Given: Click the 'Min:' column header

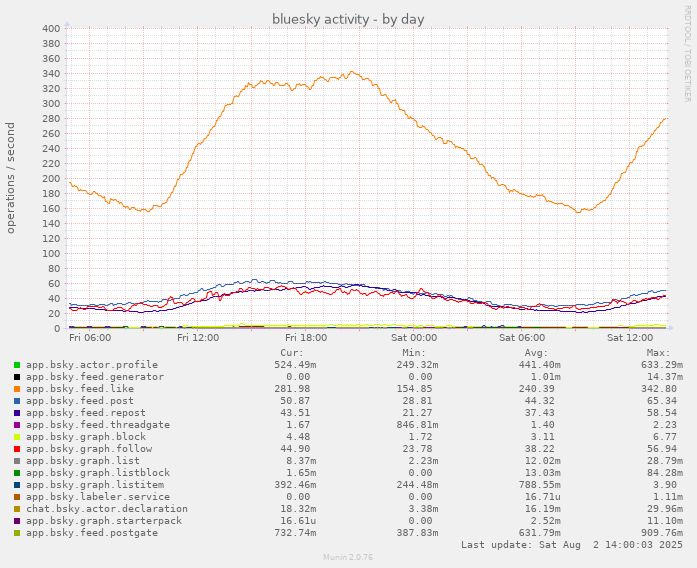Looking at the screenshot, I should [x=414, y=353].
